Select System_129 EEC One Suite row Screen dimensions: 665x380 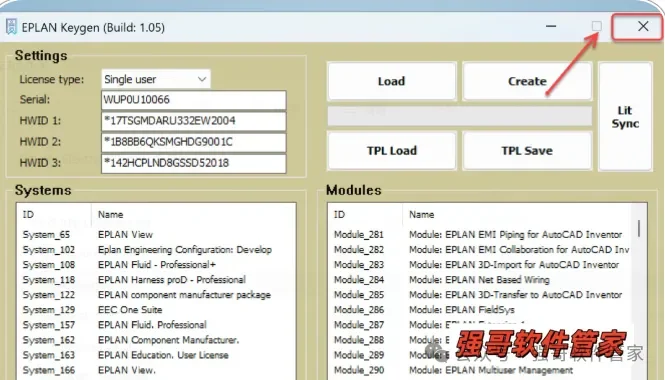(x=156, y=310)
